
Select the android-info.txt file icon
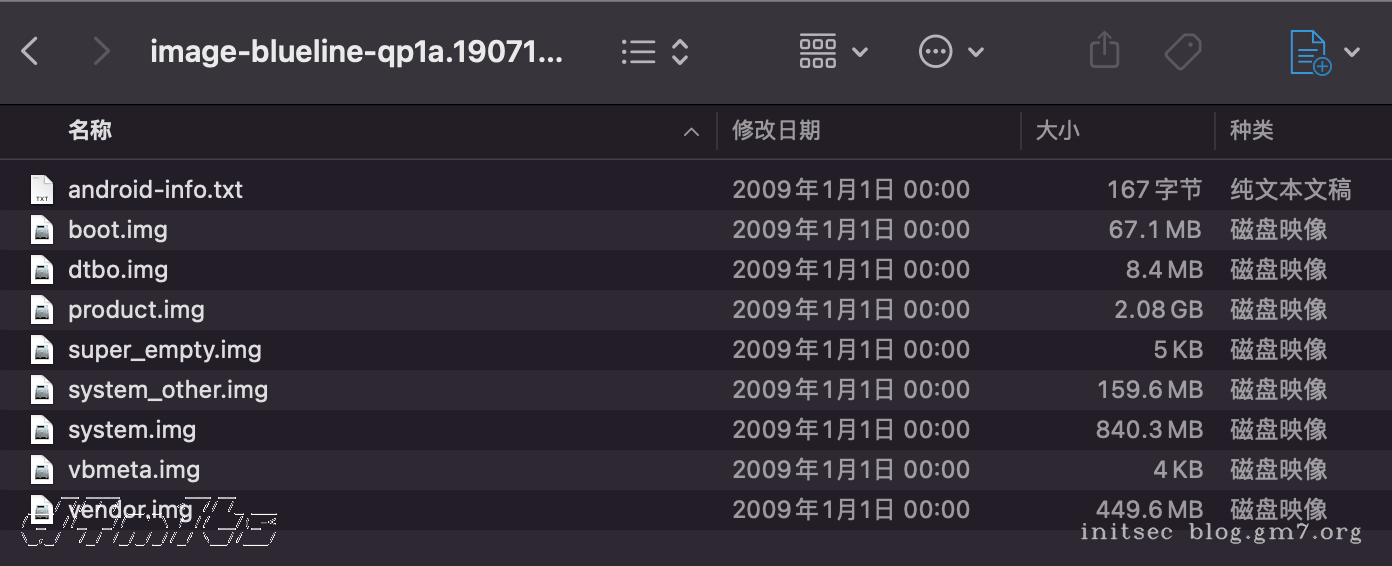[42, 190]
